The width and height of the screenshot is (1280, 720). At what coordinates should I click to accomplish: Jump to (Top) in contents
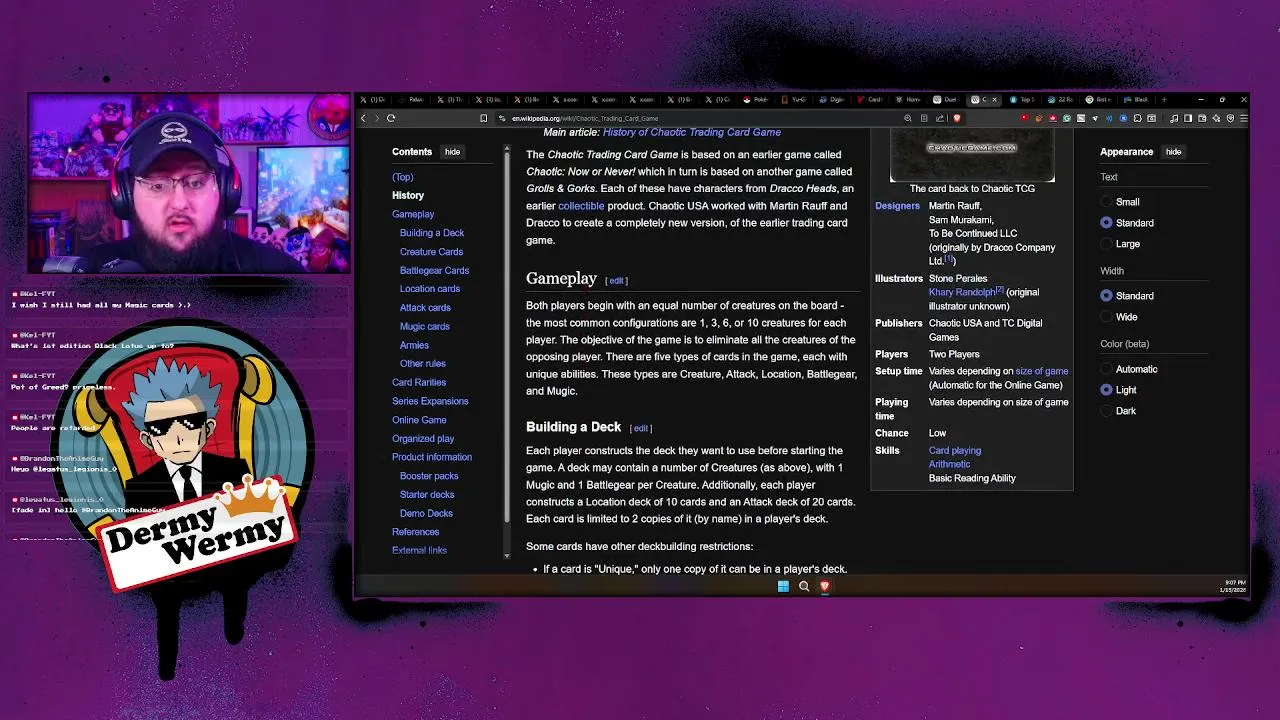[x=403, y=177]
